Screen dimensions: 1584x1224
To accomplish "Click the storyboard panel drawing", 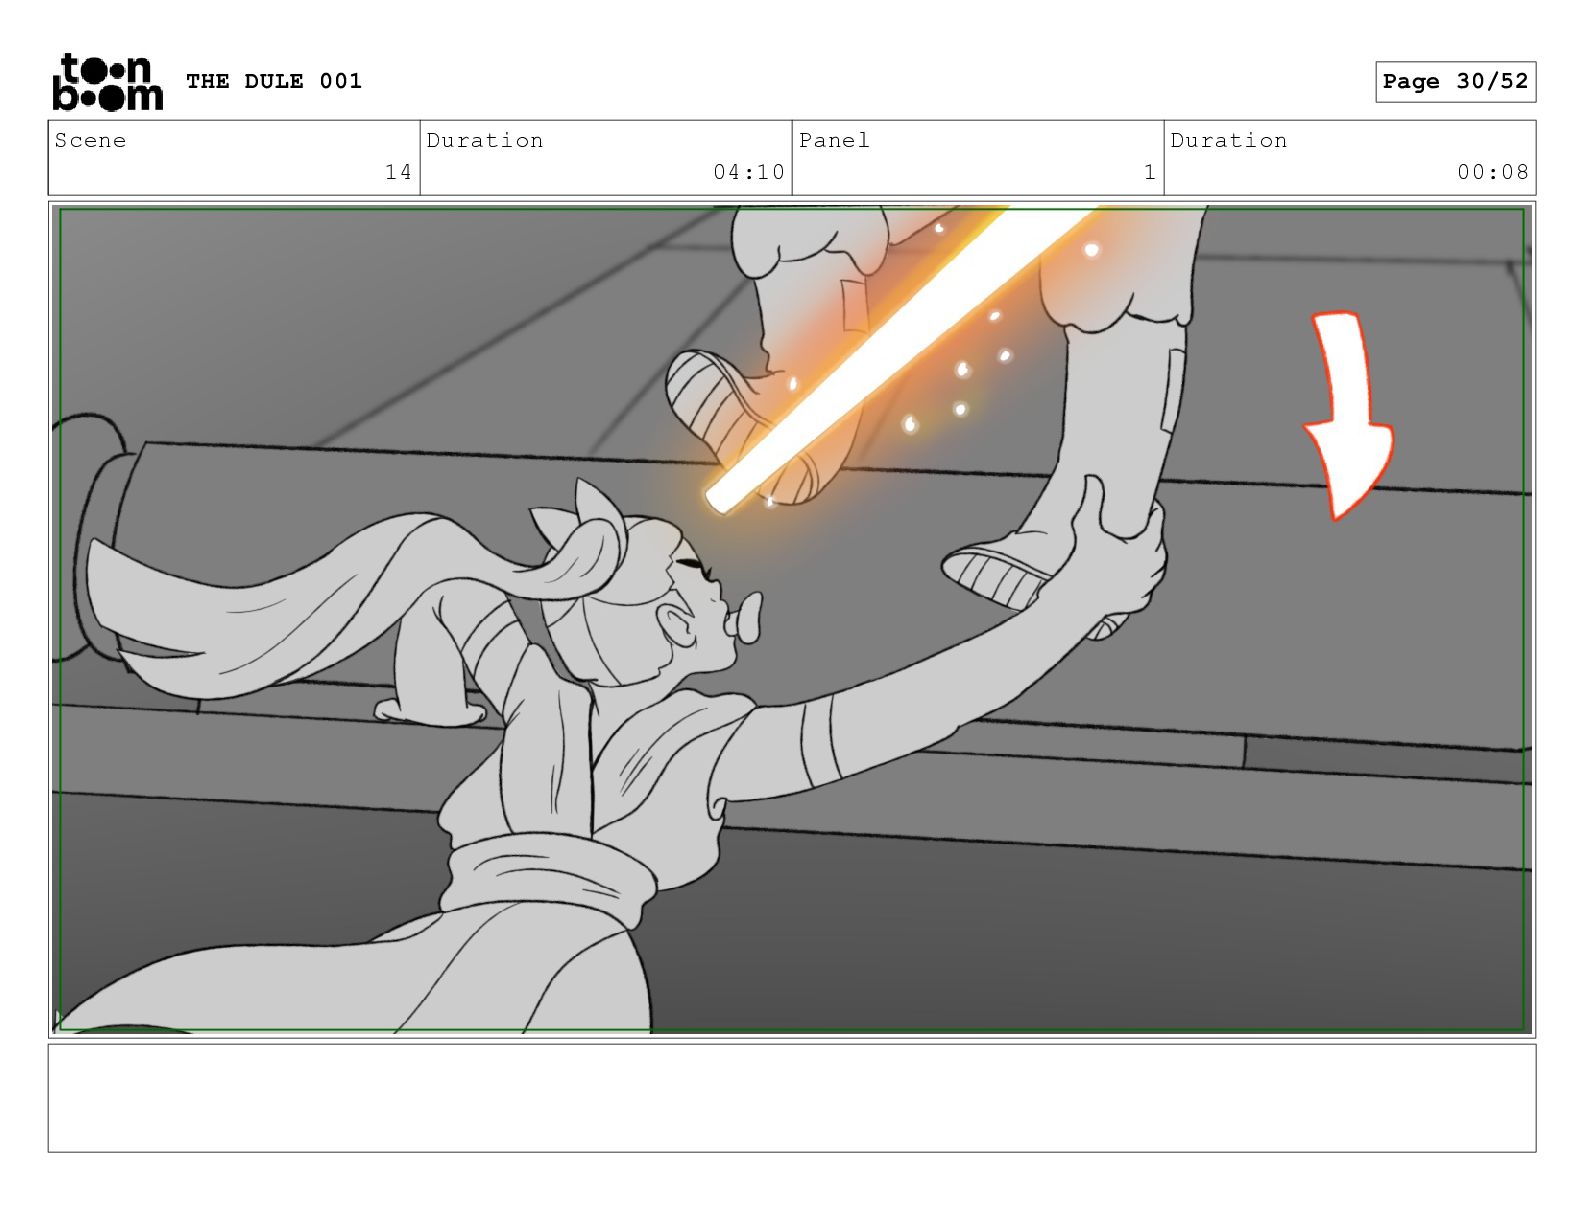I will click(x=792, y=619).
